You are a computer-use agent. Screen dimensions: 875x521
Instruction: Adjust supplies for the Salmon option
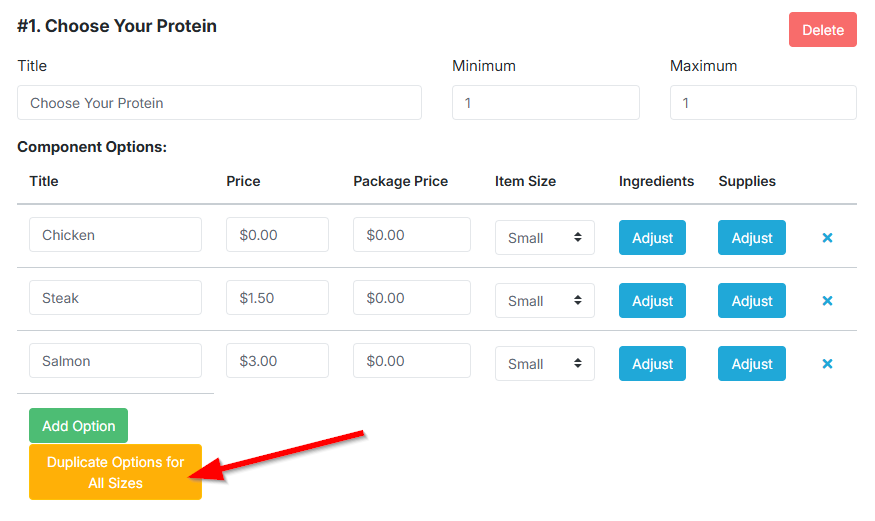[752, 364]
